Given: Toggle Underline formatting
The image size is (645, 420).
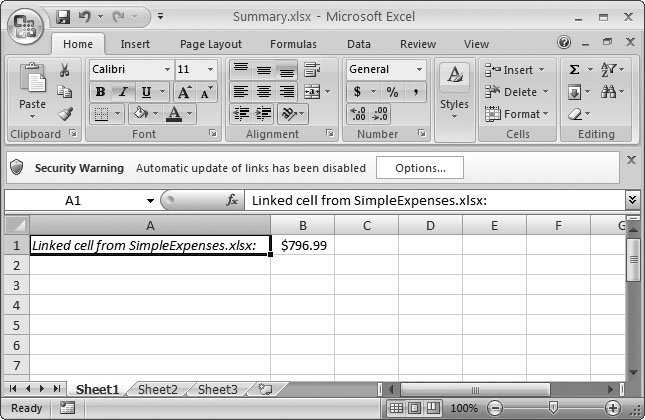Looking at the screenshot, I should click(146, 92).
